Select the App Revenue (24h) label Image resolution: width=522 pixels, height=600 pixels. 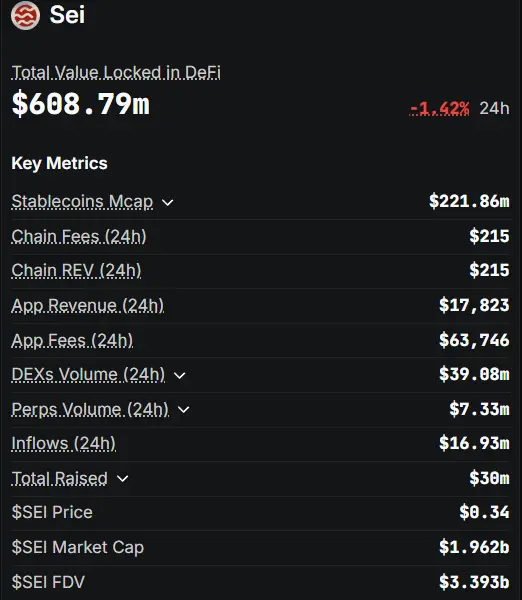point(88,306)
